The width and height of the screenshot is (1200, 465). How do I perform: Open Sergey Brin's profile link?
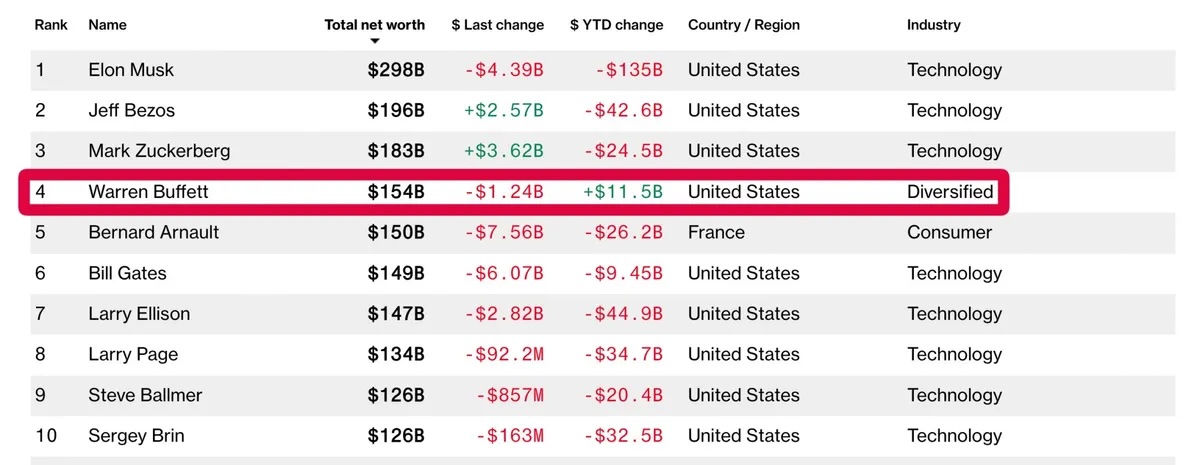click(x=136, y=436)
